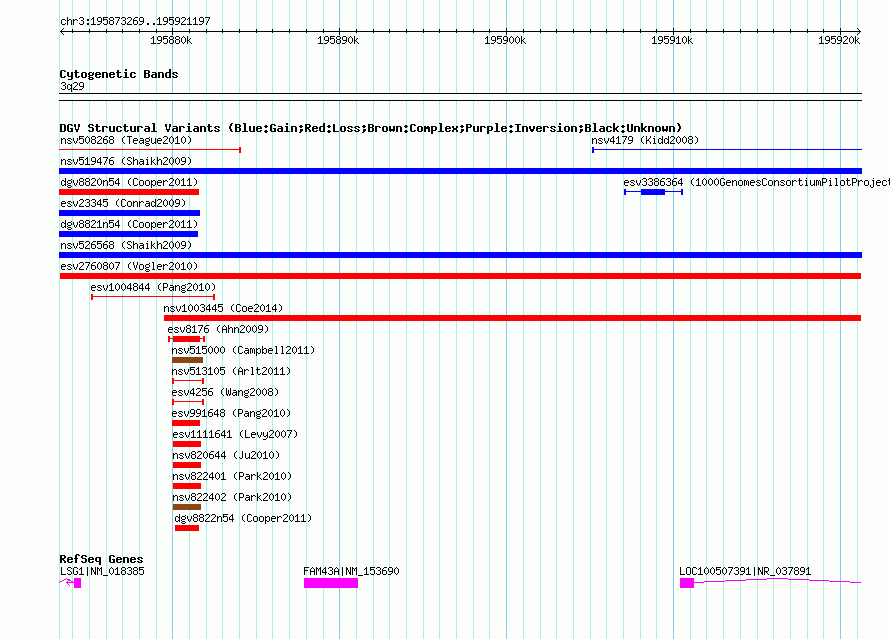Click the esv23345 (Conrad2009) label

(123, 203)
